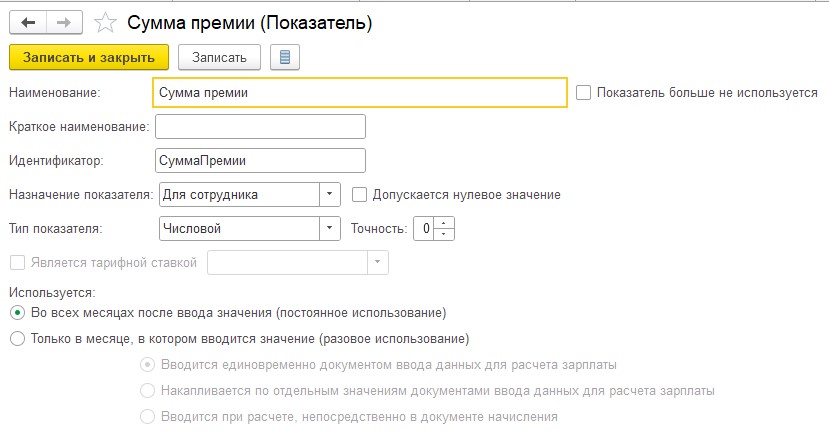This screenshot has height=439, width=829.
Task: Expand the tariff rate dropdown arrow
Action: coord(378,262)
